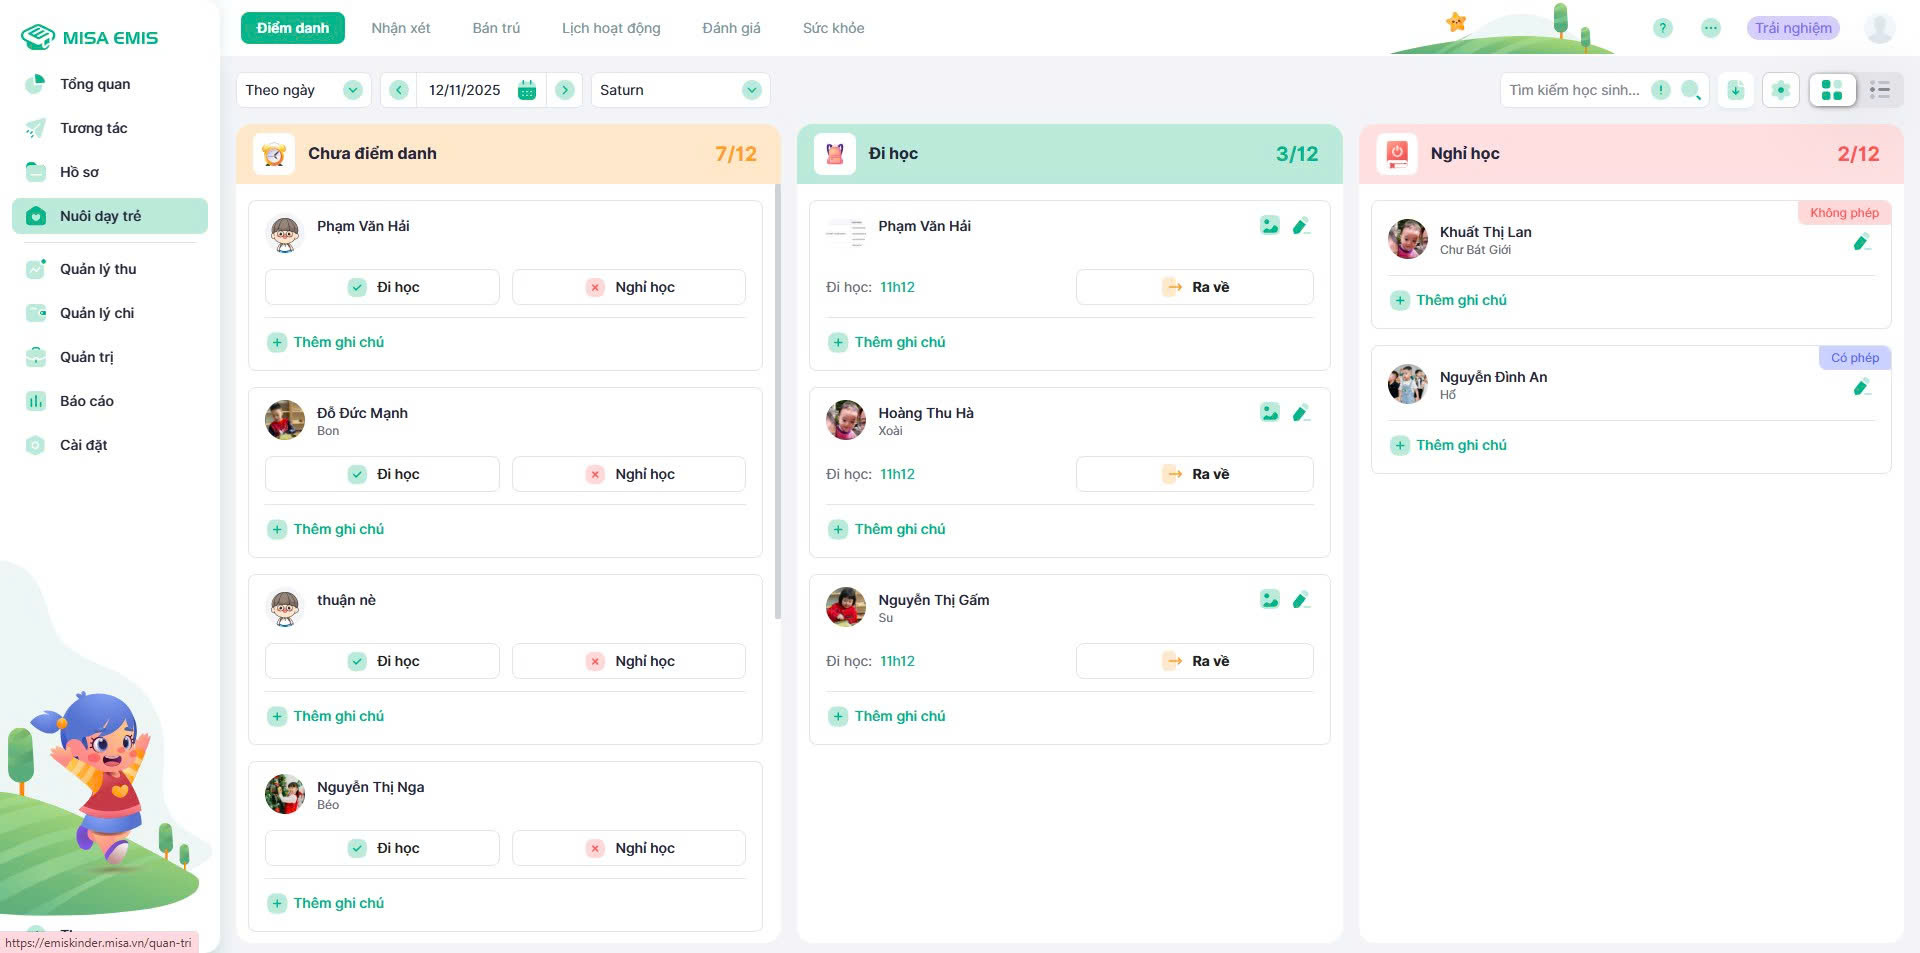Open the help question mark icon
The image size is (1920, 953).
coord(1662,28)
